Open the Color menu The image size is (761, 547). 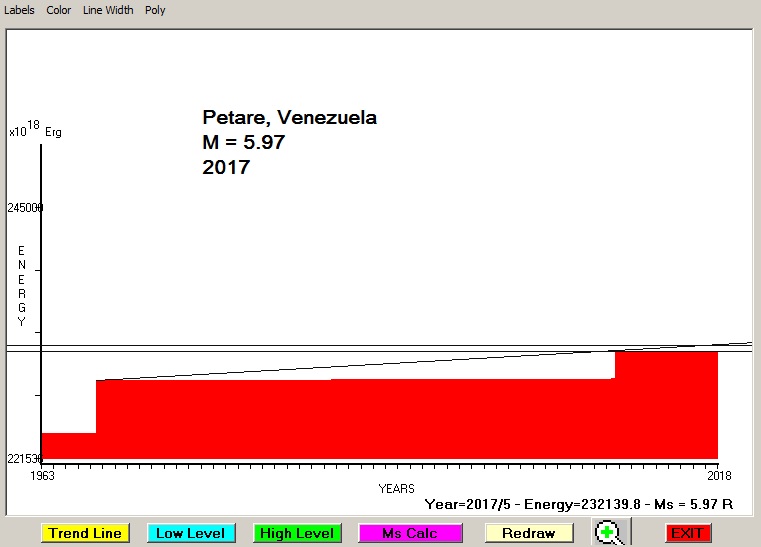coord(59,10)
